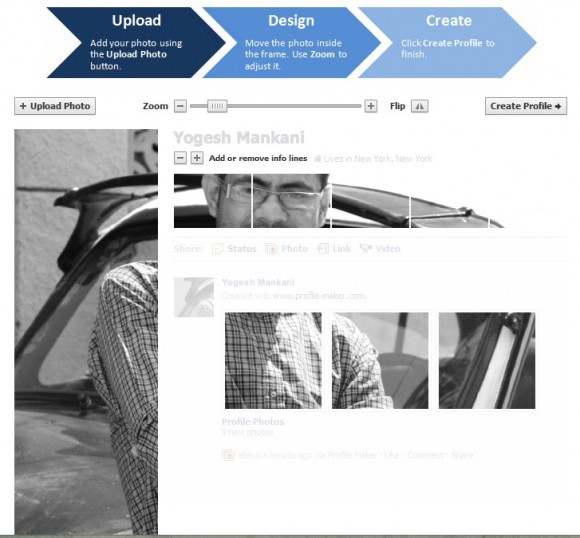Add an info line with the plus button
Image resolution: width=580 pixels, height=538 pixels.
point(197,158)
